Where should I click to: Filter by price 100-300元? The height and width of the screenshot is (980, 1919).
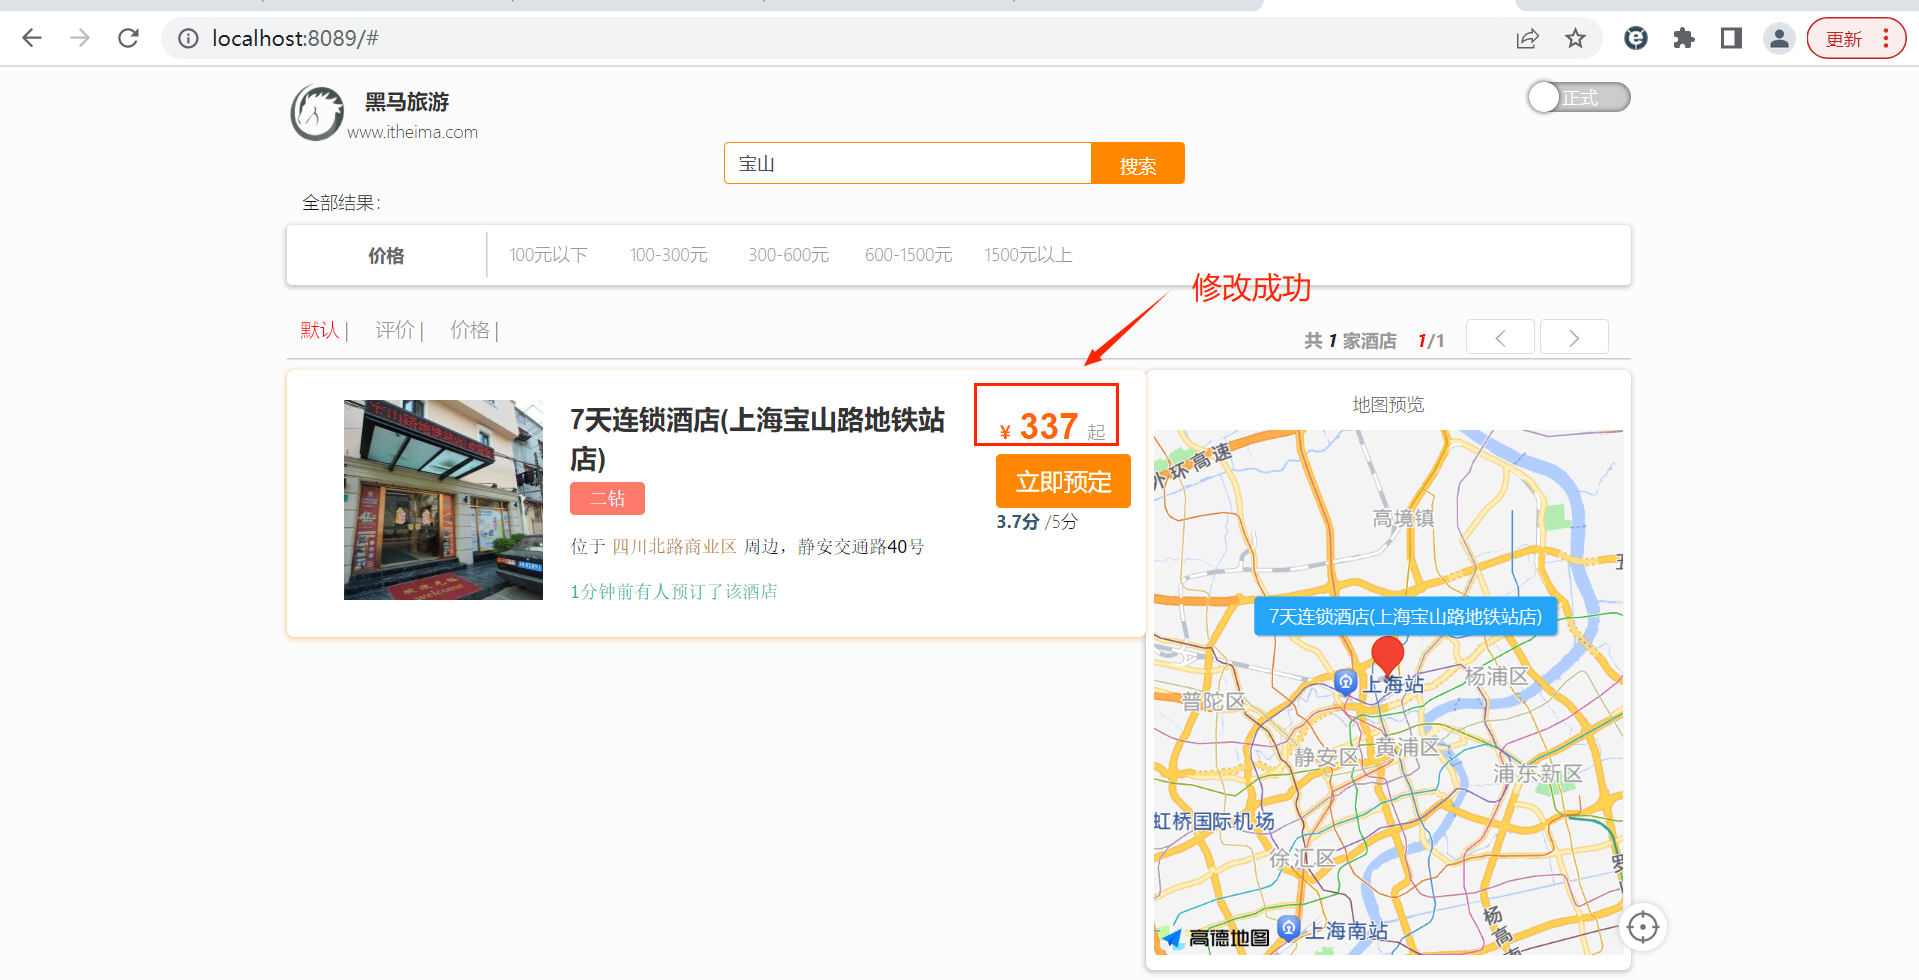668,255
